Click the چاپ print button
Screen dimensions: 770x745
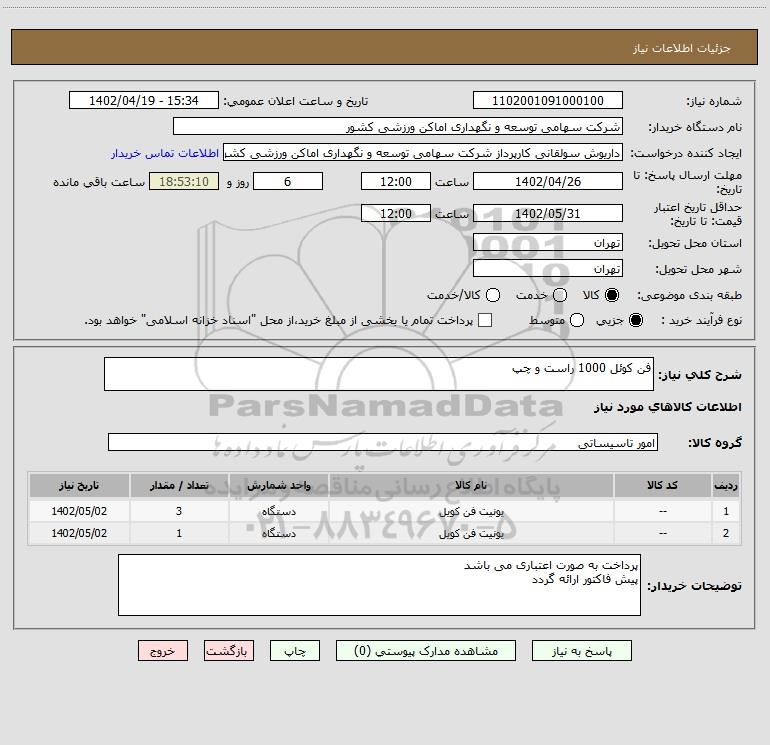point(295,651)
